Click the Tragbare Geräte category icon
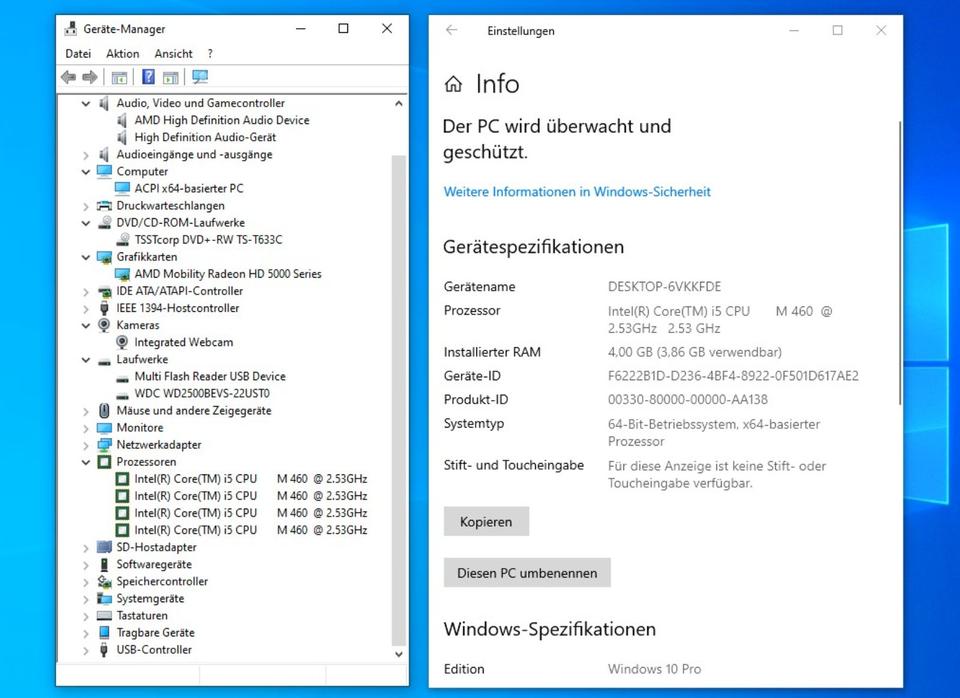This screenshot has width=960, height=698. coord(105,632)
